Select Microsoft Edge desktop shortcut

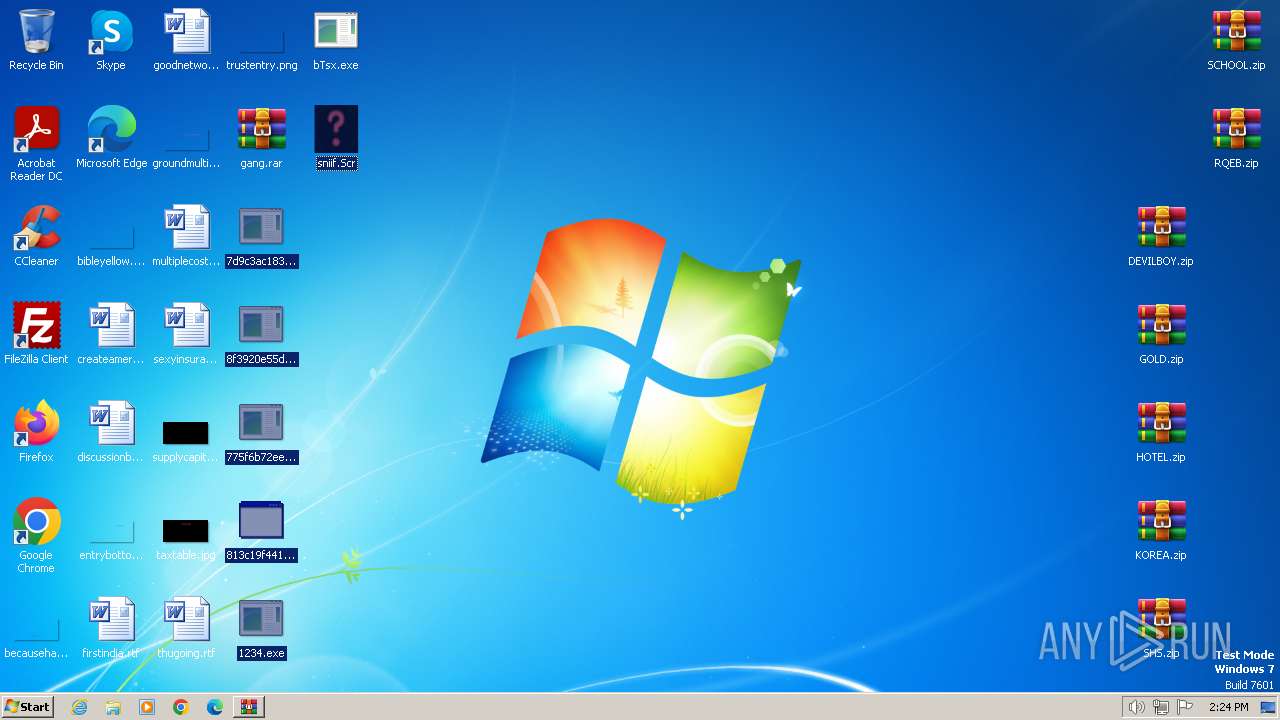click(x=111, y=138)
